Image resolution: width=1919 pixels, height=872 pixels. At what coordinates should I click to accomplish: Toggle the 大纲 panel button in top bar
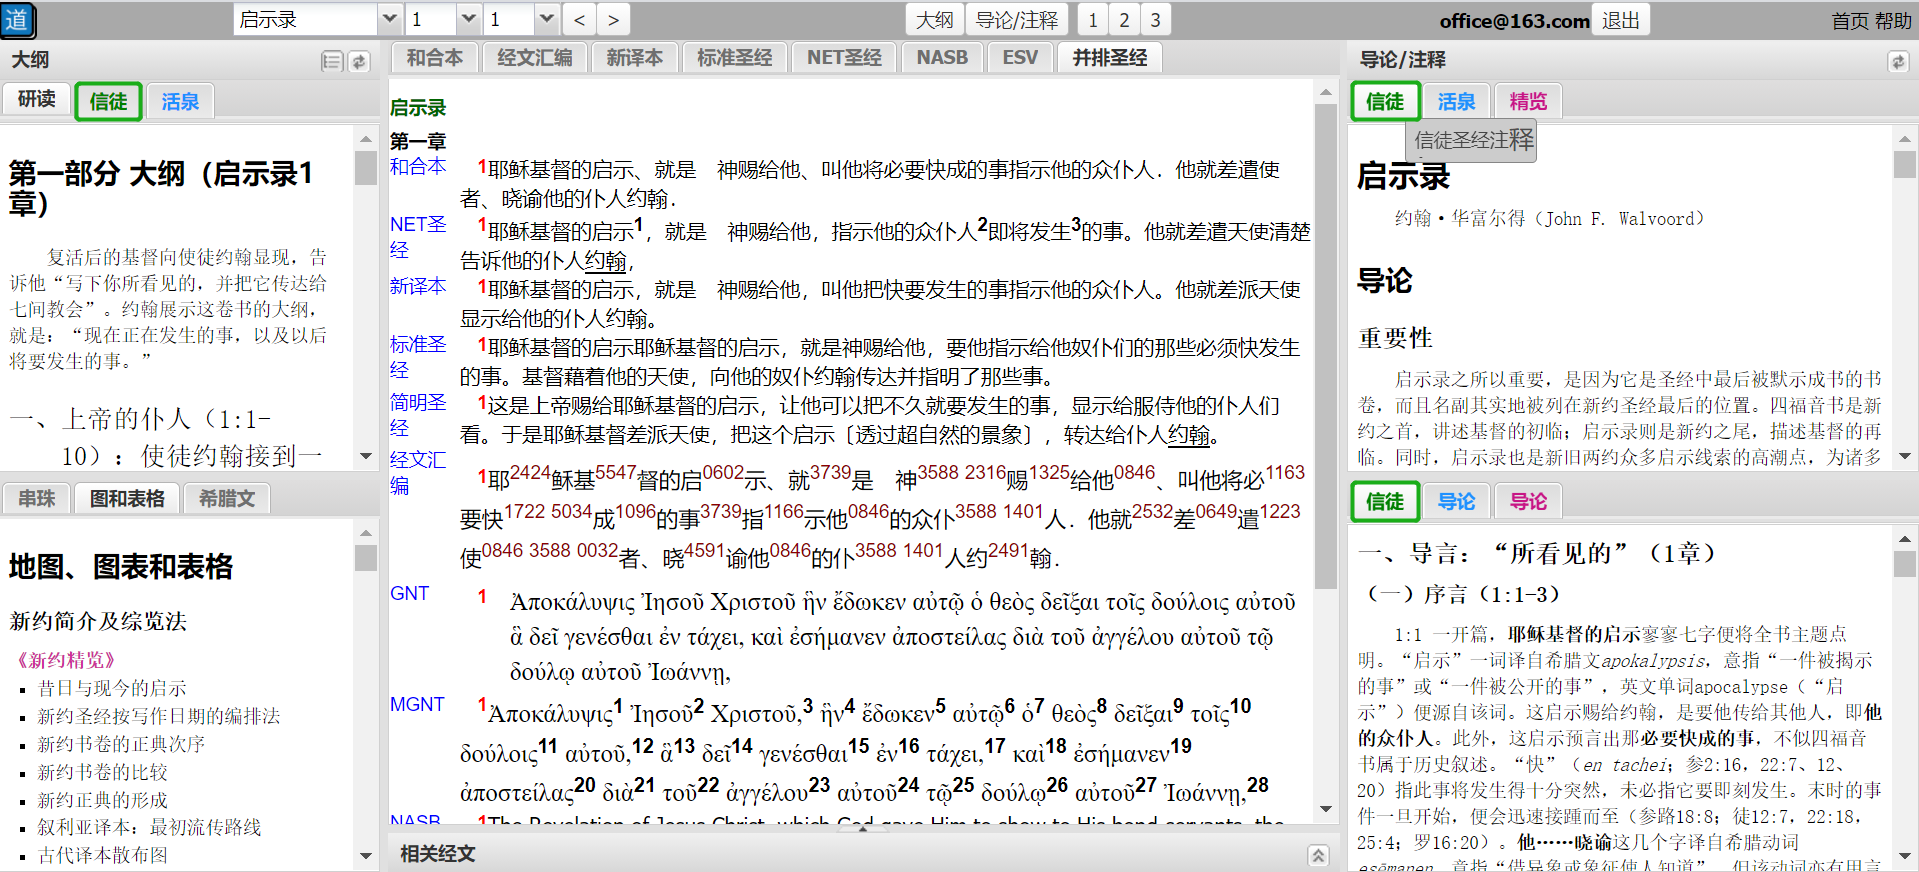(935, 20)
